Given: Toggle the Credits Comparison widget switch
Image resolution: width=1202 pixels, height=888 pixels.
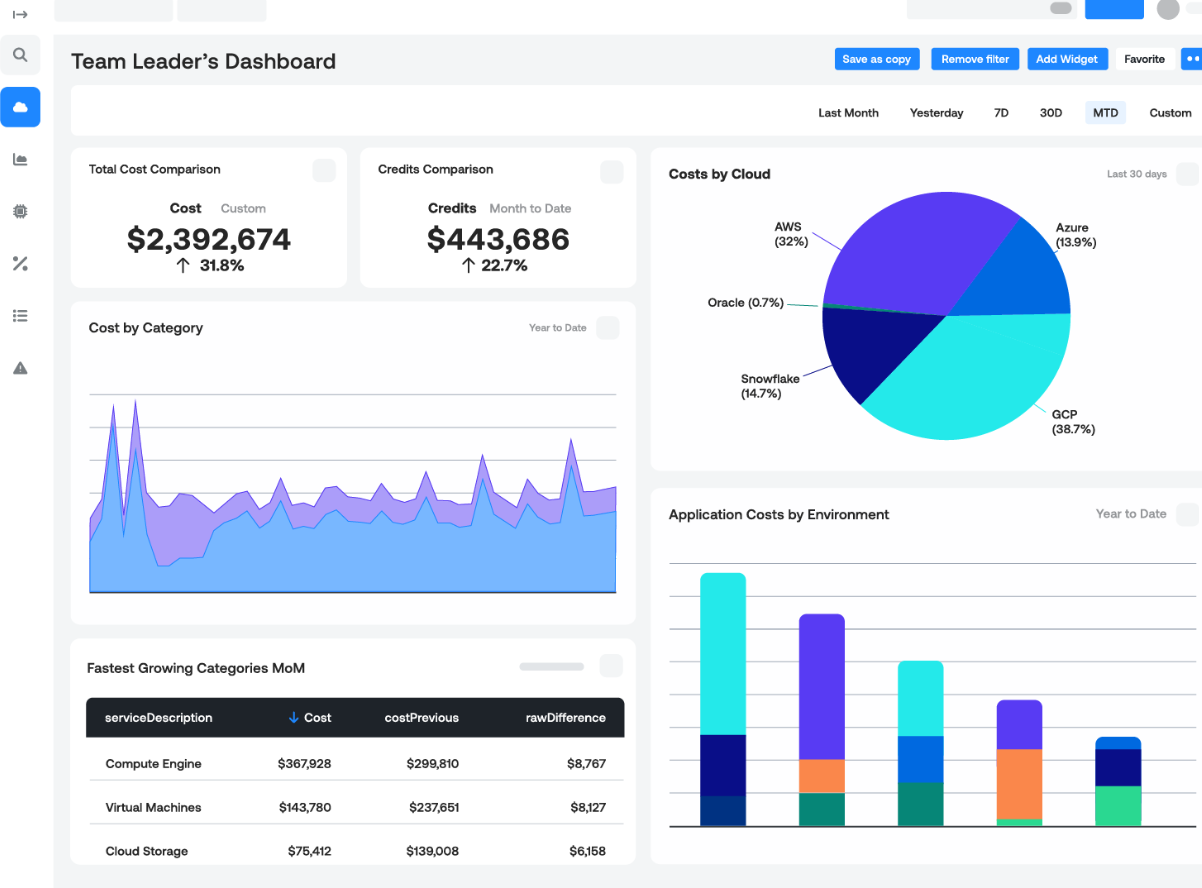Looking at the screenshot, I should [x=611, y=172].
